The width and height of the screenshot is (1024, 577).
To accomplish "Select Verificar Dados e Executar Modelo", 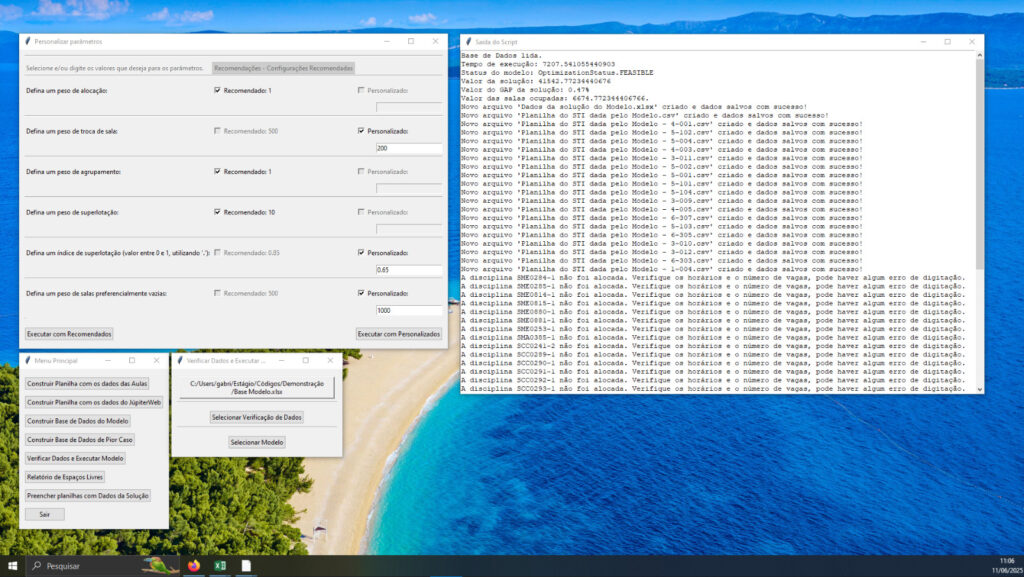I will tap(76, 457).
